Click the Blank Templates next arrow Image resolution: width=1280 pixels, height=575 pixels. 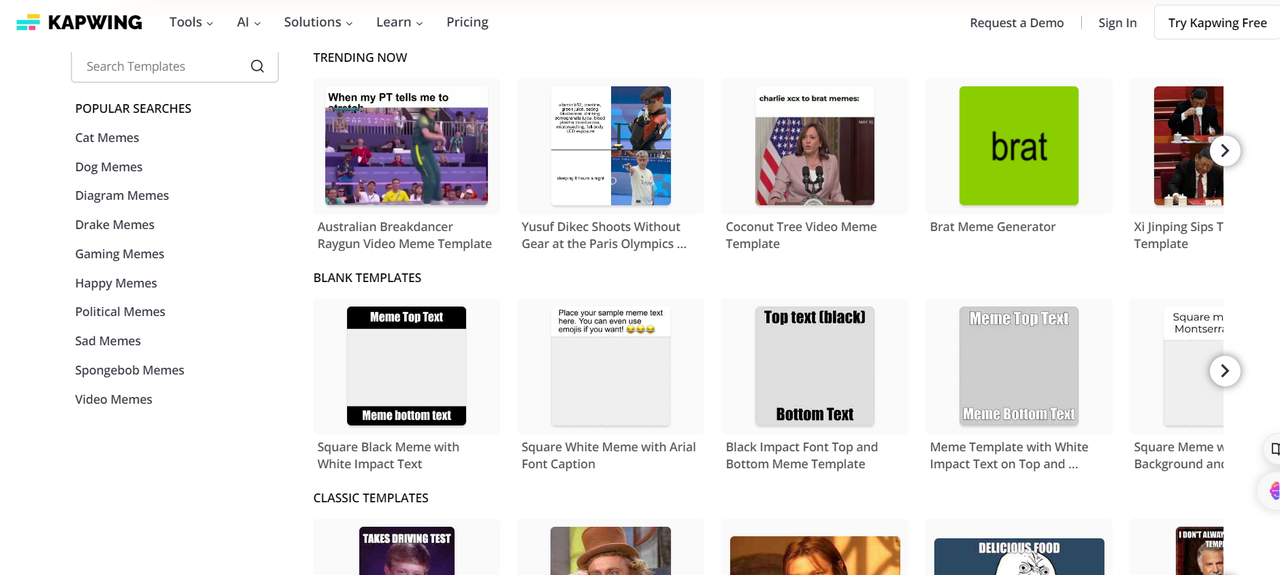[x=1225, y=371]
